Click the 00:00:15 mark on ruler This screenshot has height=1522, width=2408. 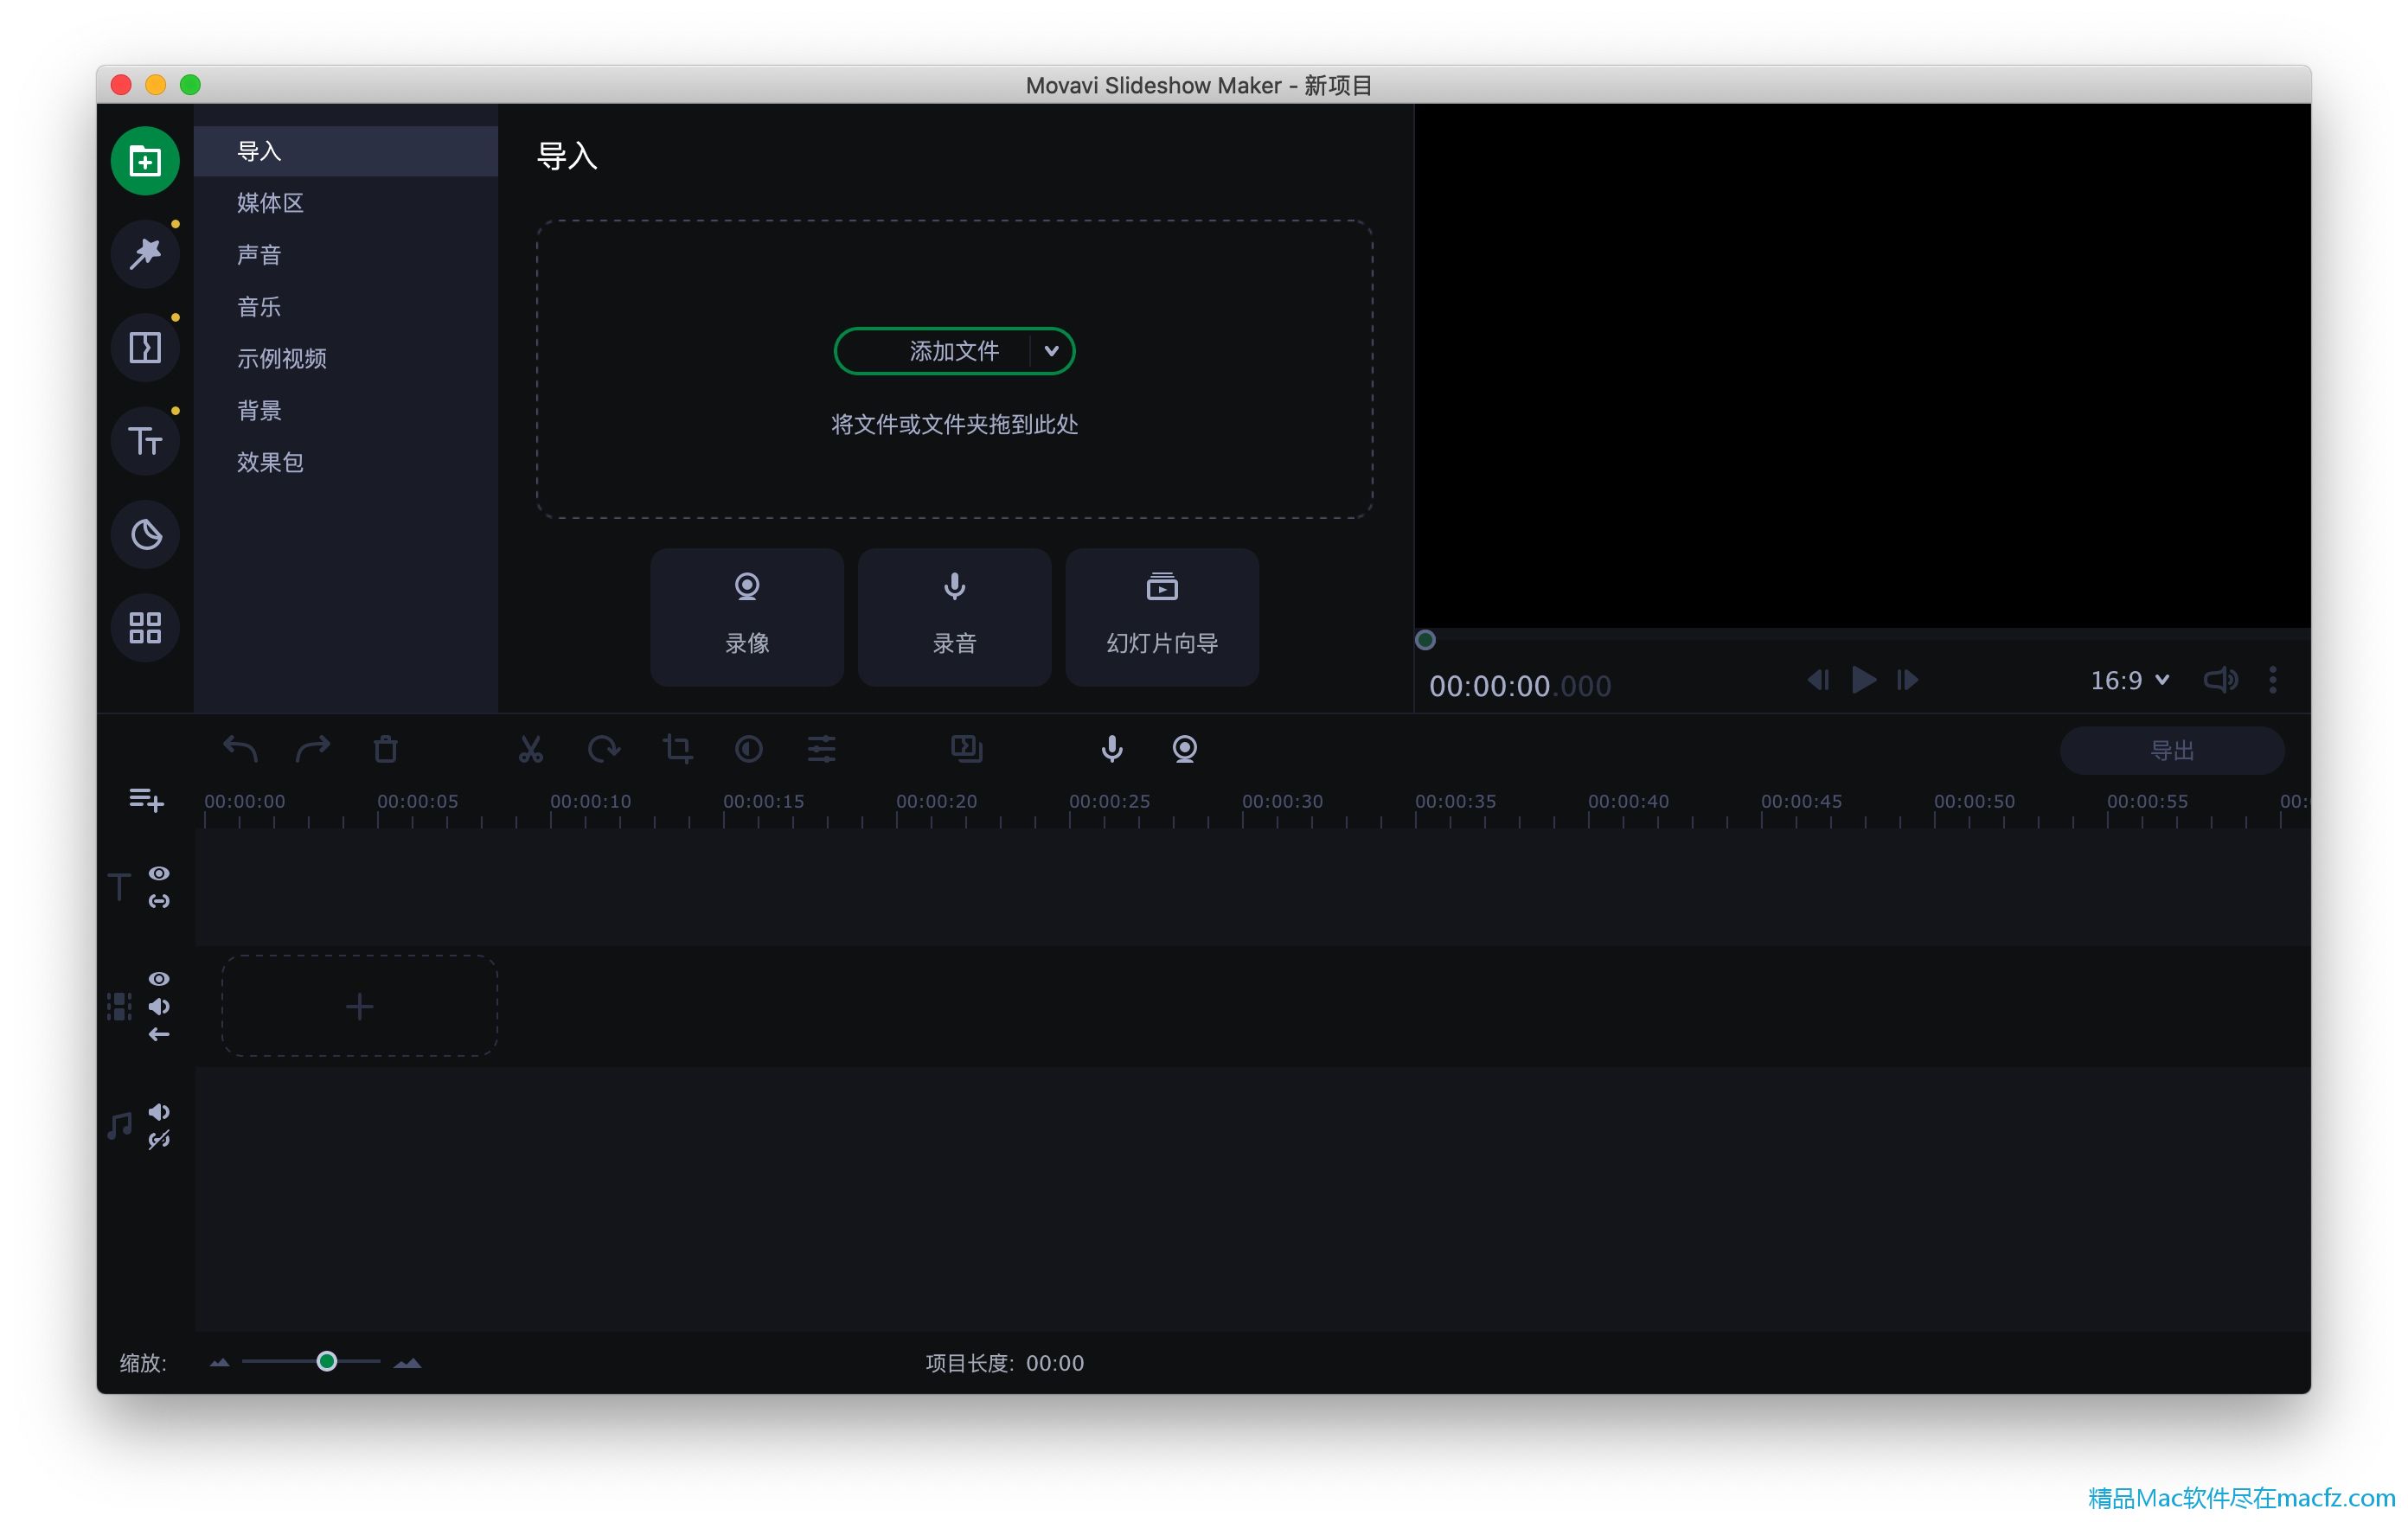(x=763, y=802)
